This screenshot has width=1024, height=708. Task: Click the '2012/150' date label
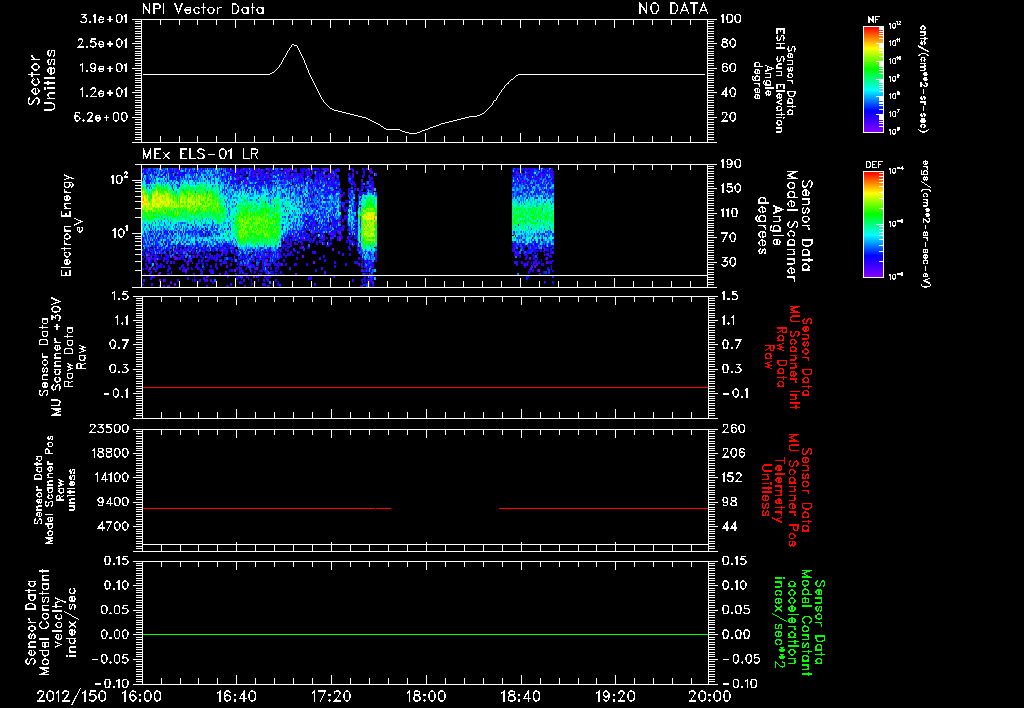71,696
